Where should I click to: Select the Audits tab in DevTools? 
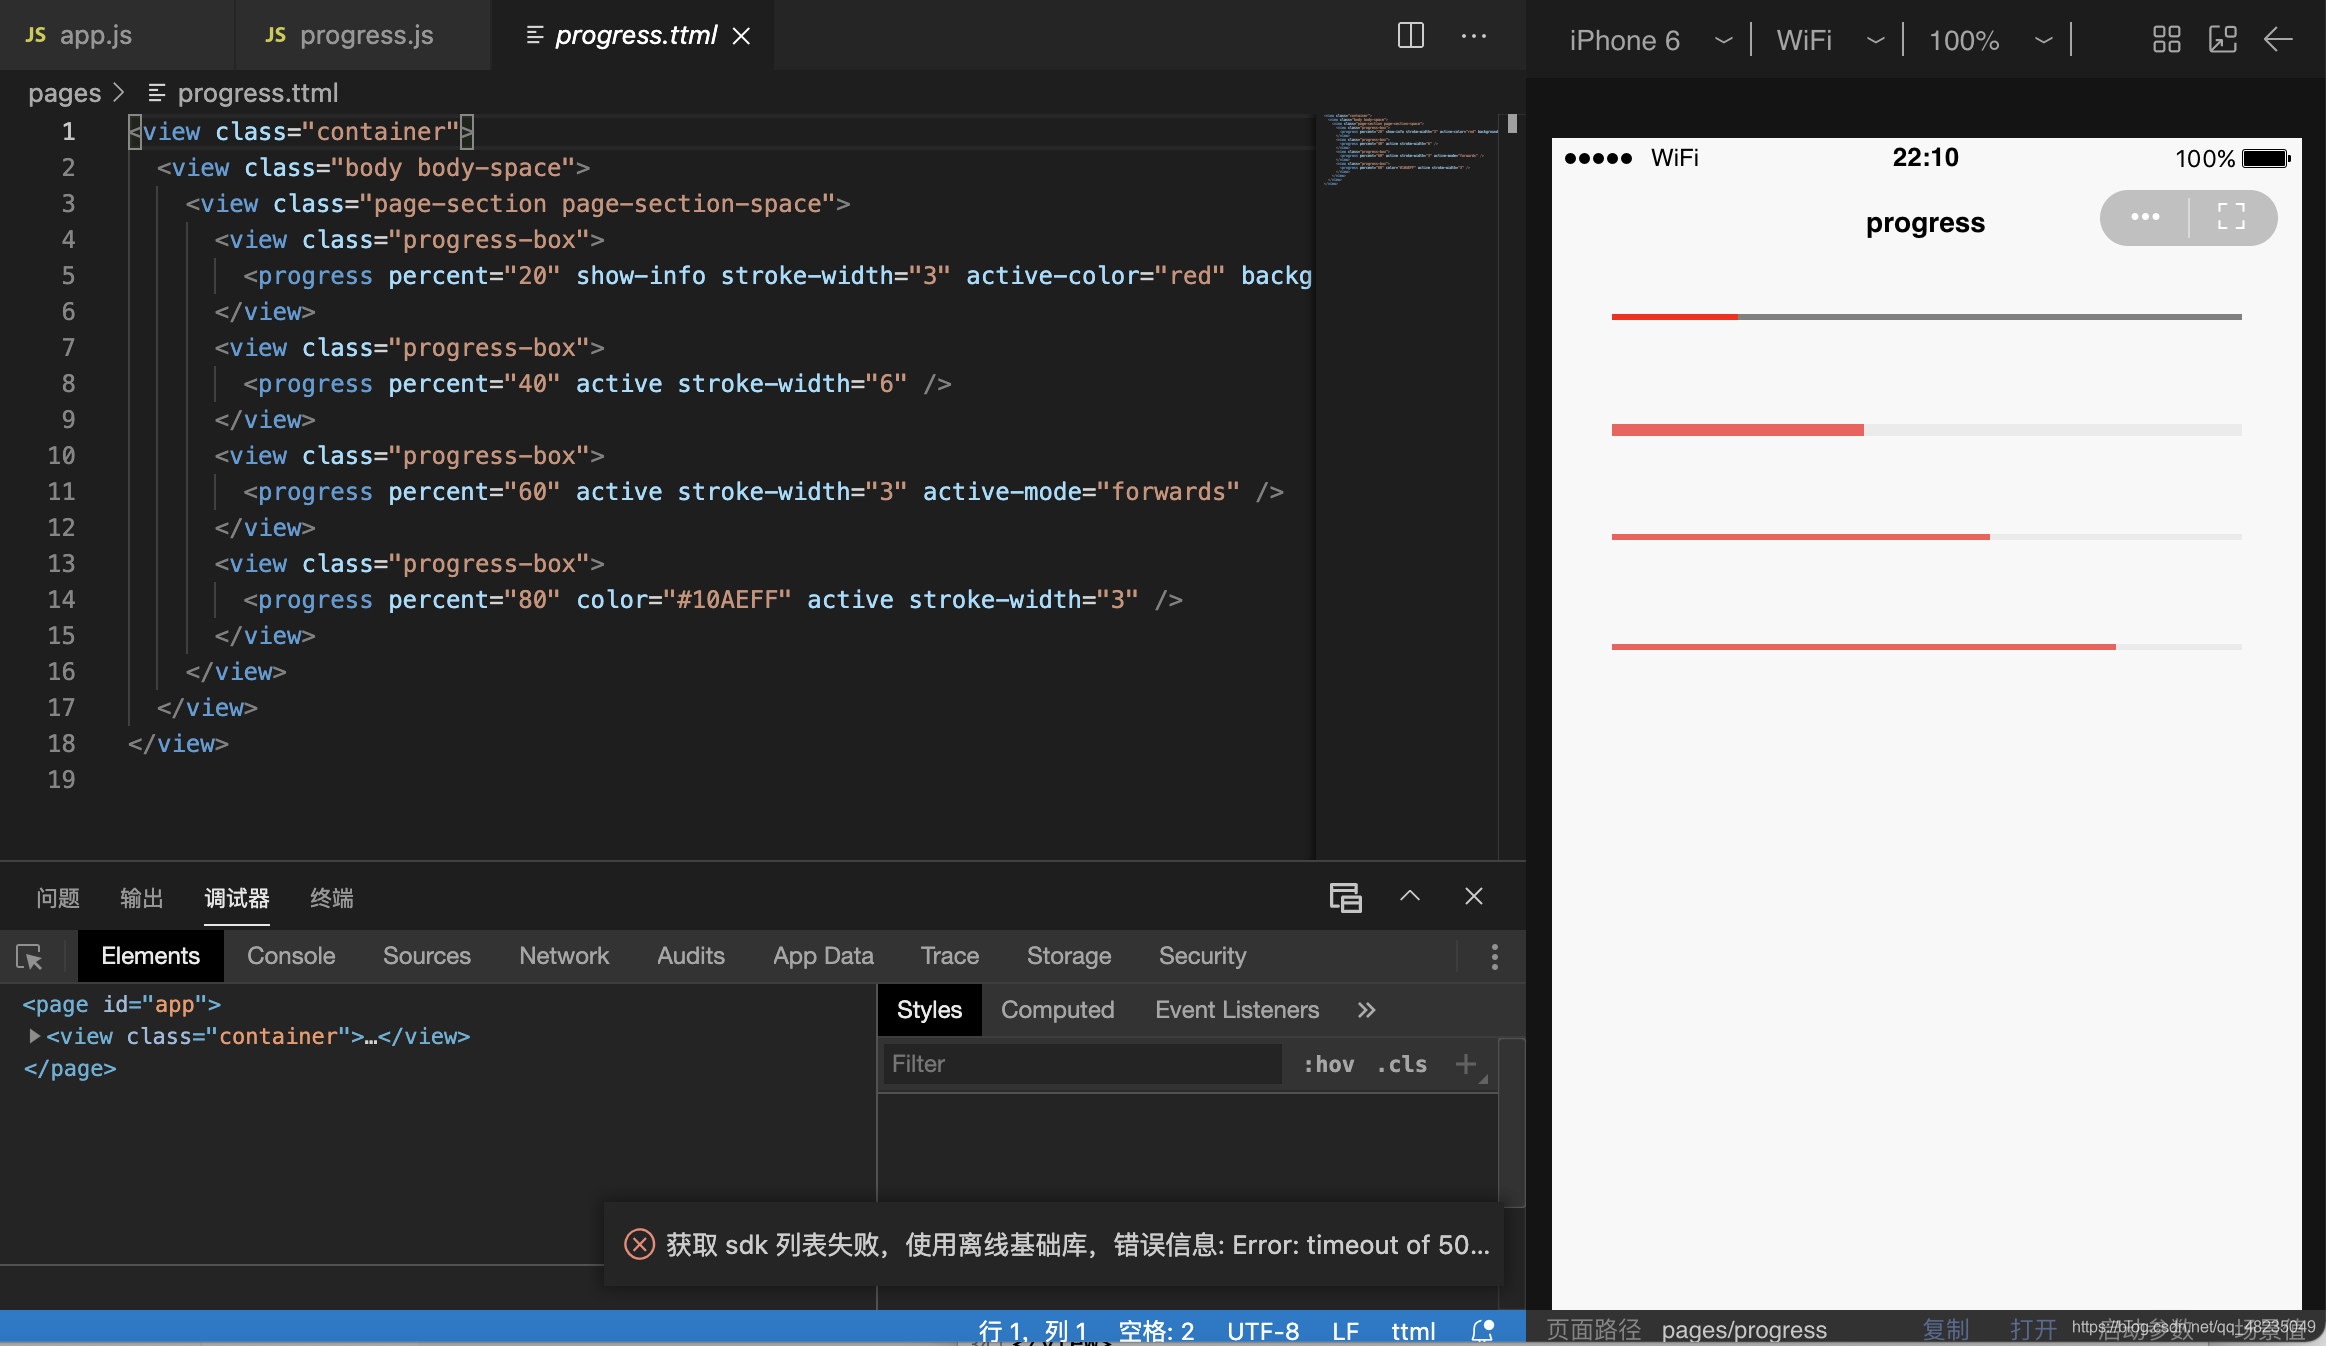(690, 955)
